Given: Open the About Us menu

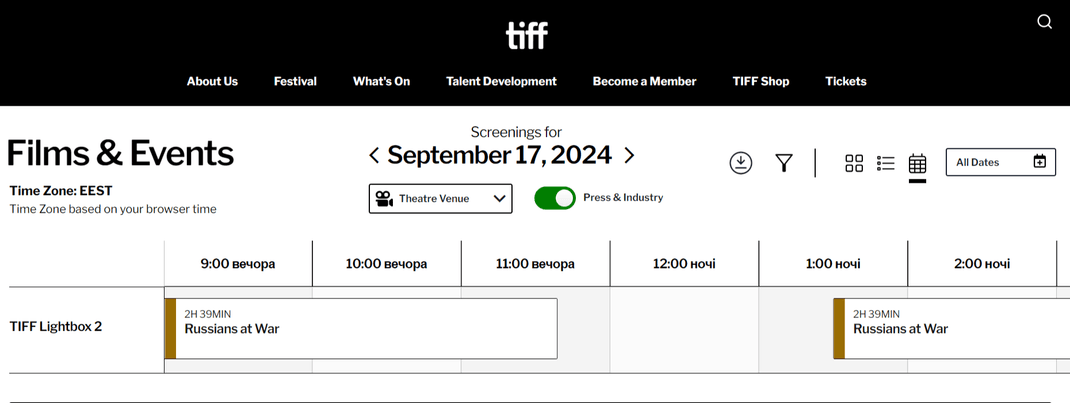Looking at the screenshot, I should click(x=212, y=81).
